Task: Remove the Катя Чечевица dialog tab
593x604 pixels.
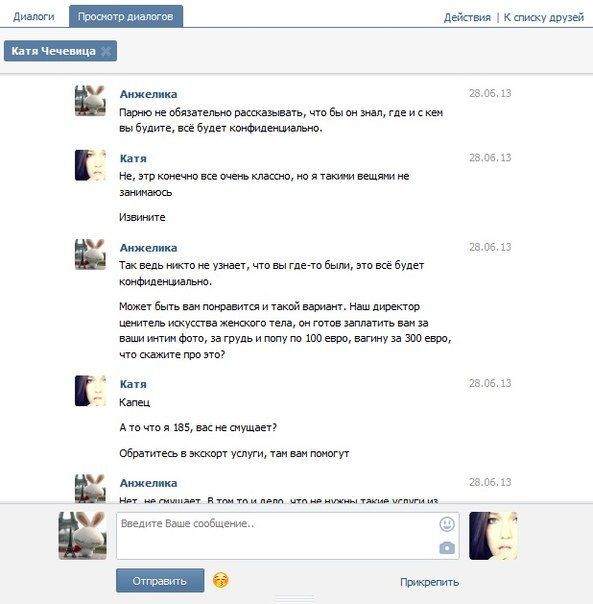Action: coord(106,51)
